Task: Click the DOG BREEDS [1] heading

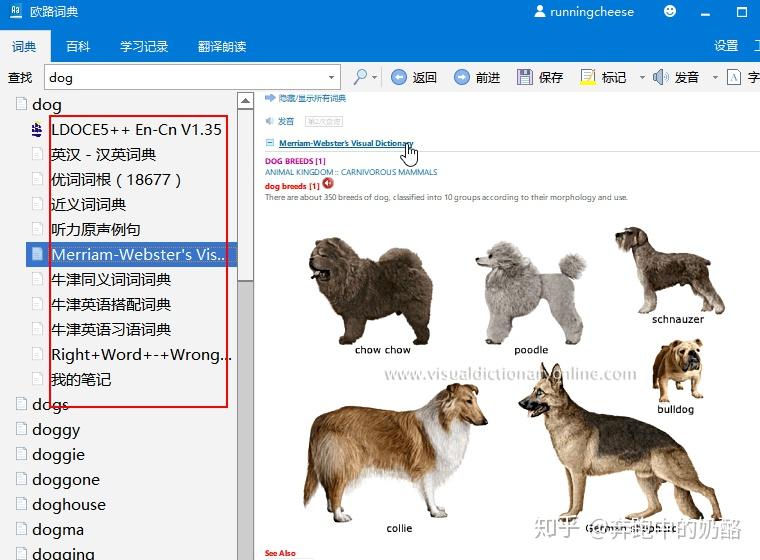Action: (x=295, y=161)
